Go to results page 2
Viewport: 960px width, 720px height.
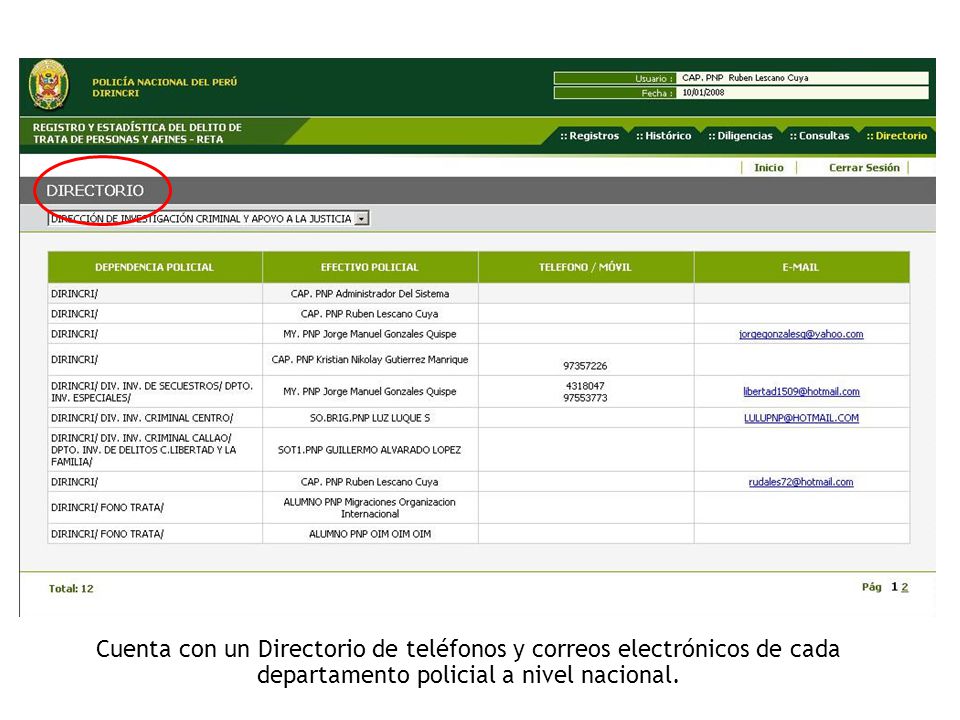point(905,587)
